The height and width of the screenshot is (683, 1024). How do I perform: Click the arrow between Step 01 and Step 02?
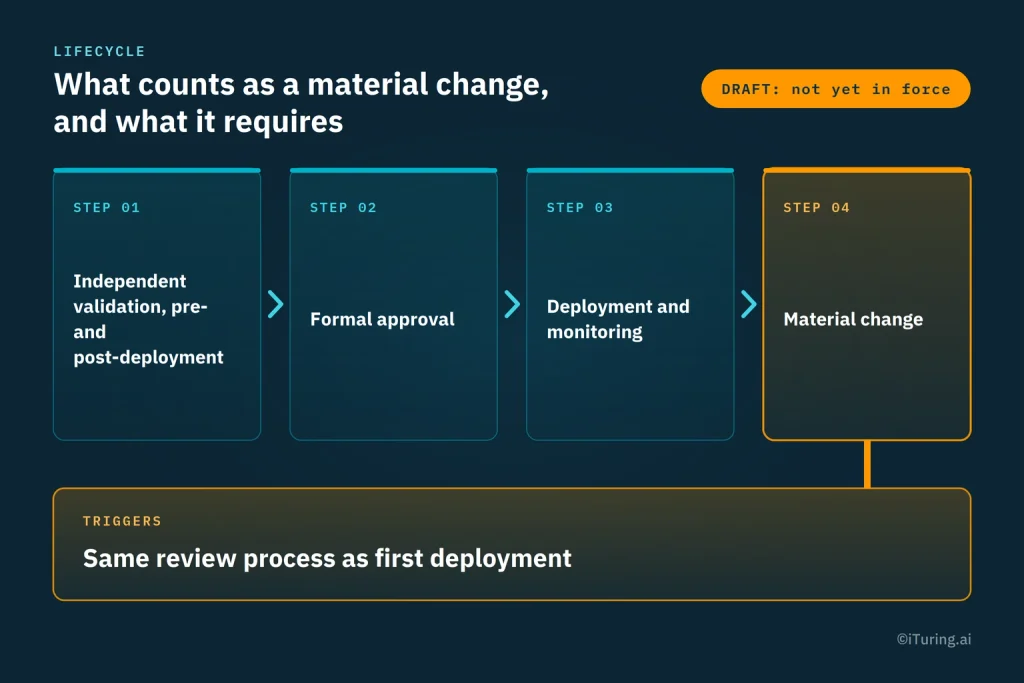pos(276,304)
